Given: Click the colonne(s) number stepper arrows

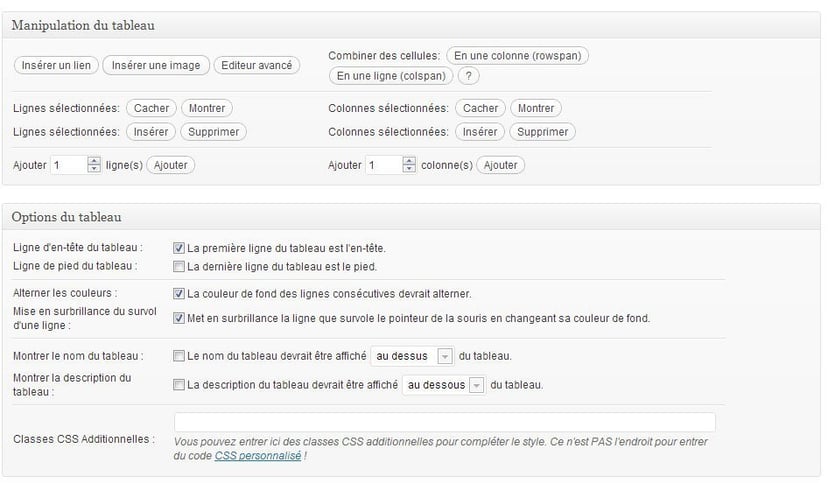Looking at the screenshot, I should [409, 165].
